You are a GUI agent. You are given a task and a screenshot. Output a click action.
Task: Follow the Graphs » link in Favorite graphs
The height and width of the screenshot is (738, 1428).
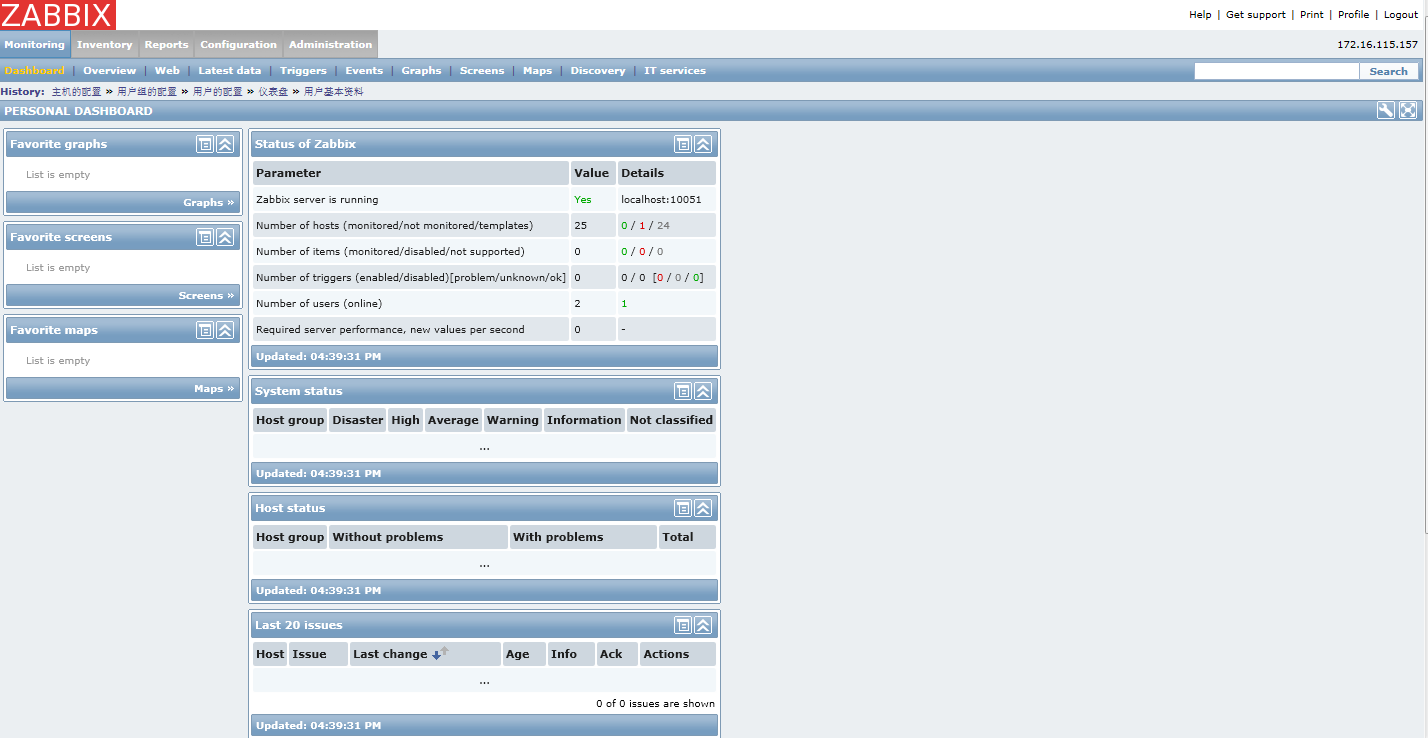[209, 202]
